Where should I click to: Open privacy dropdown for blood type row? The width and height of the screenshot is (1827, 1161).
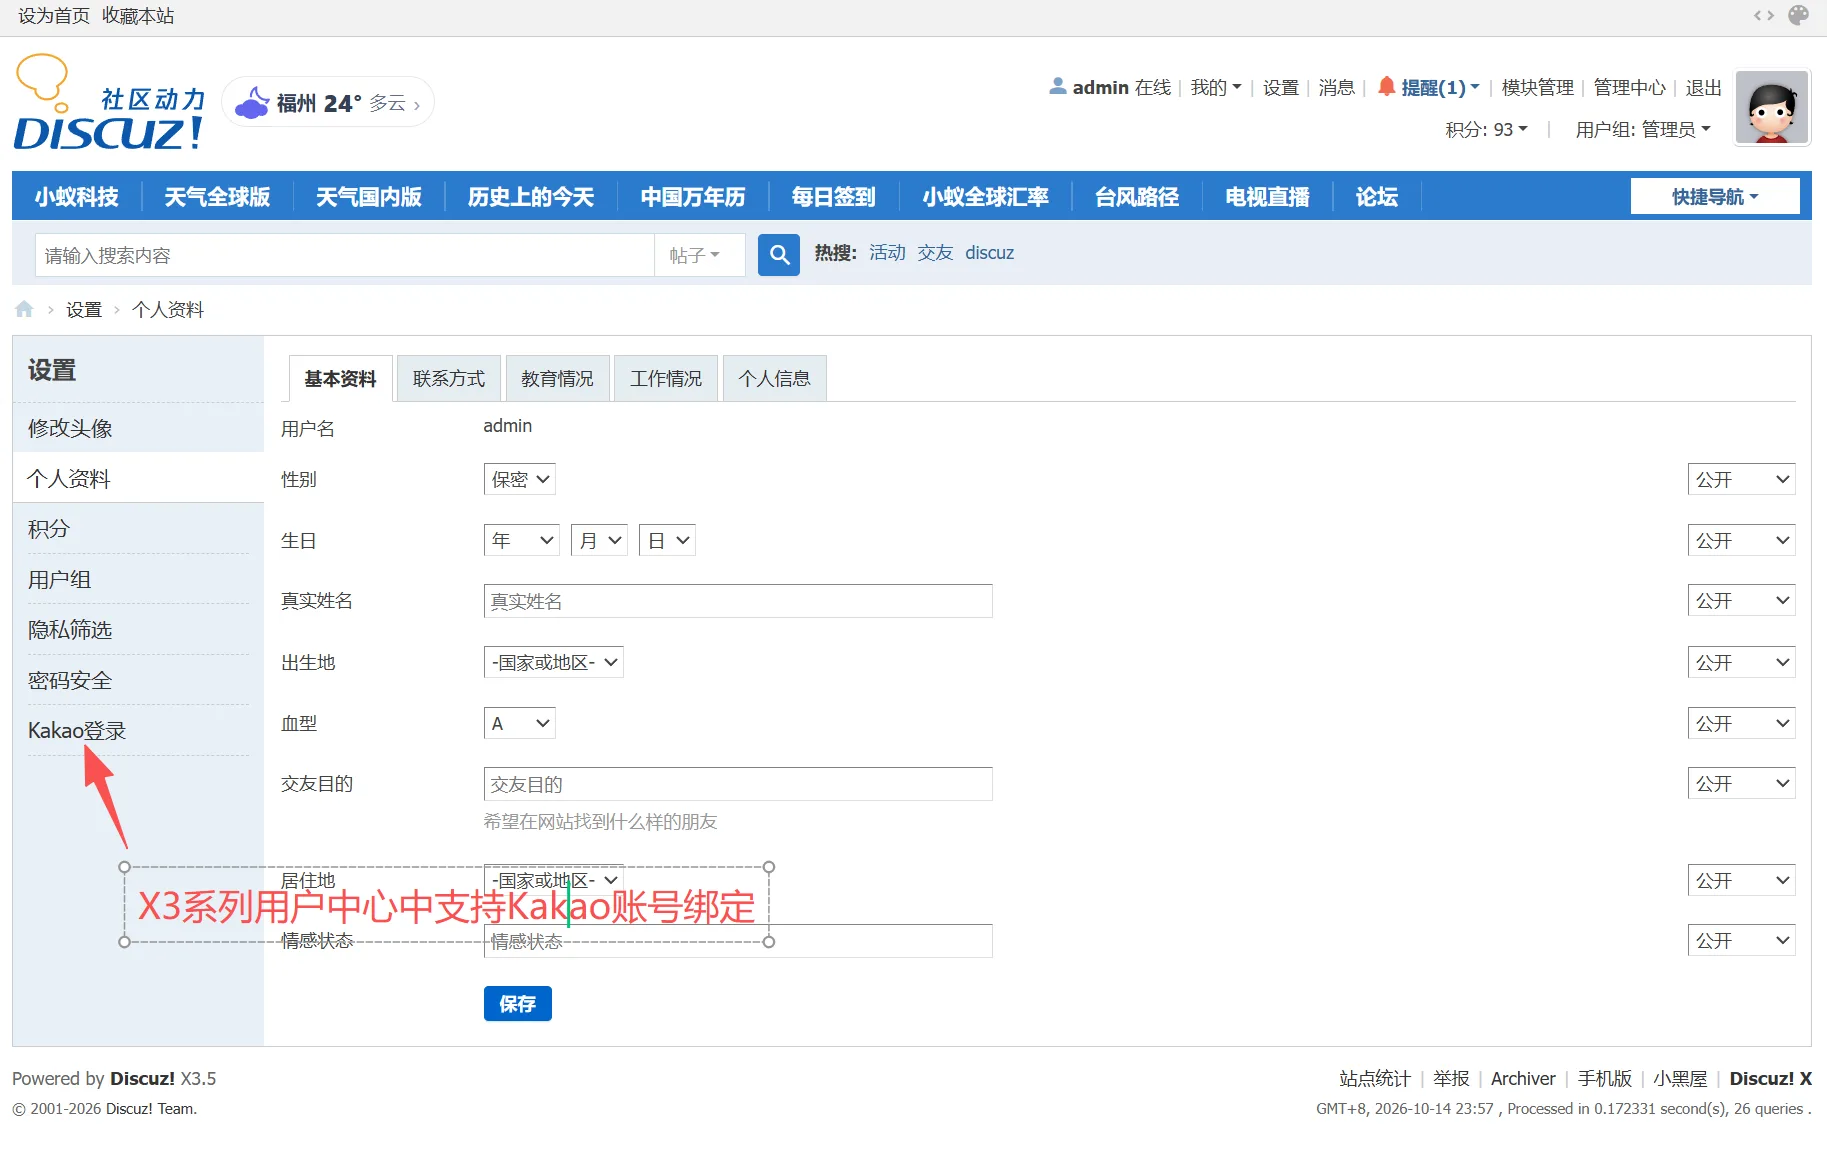[1741, 723]
